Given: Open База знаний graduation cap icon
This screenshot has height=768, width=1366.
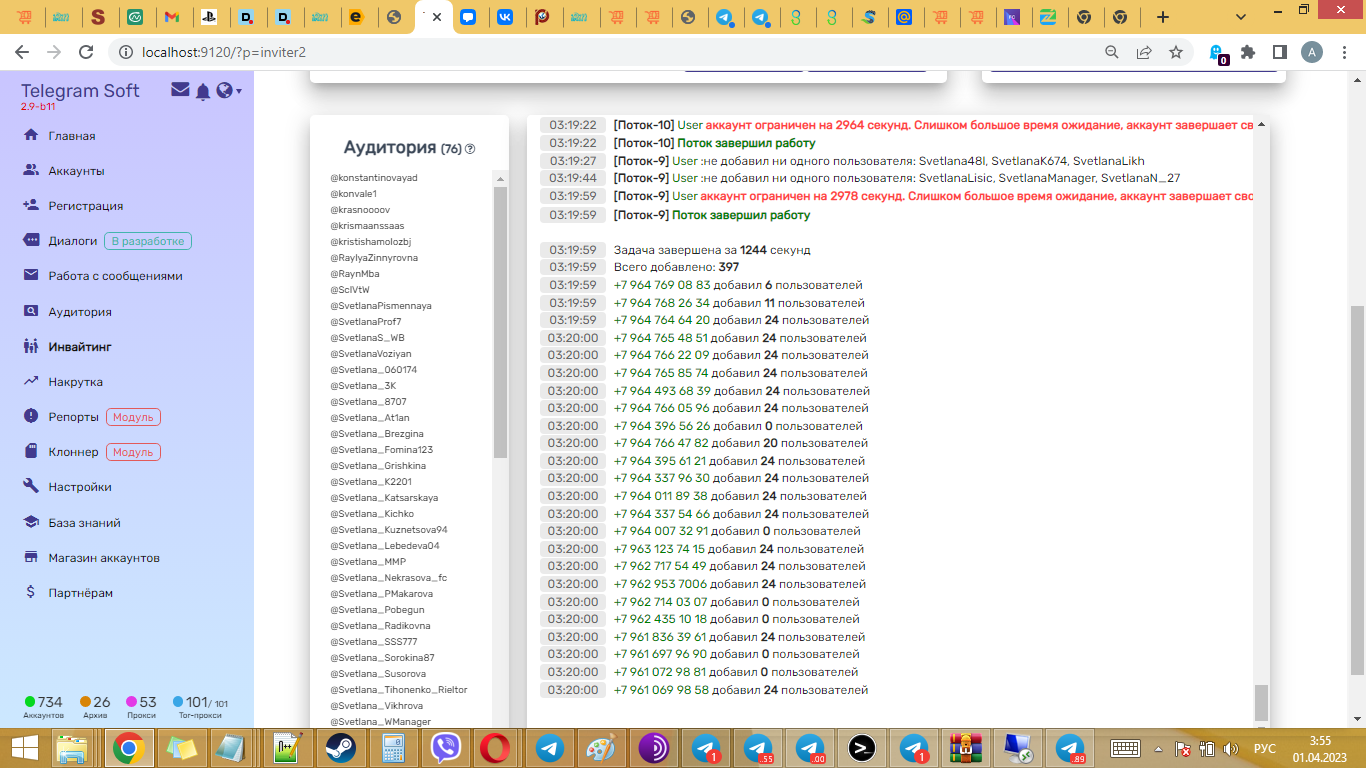Looking at the screenshot, I should tap(31, 522).
